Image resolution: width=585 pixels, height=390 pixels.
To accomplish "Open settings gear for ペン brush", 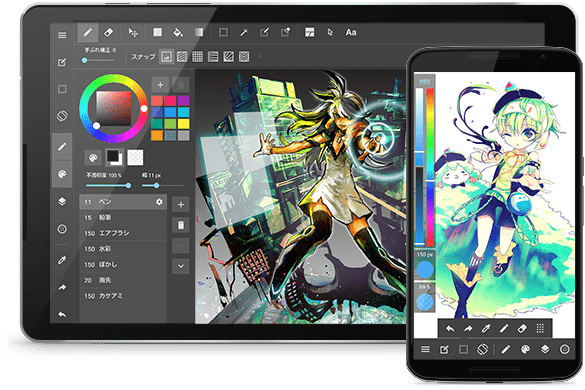I will tap(159, 202).
